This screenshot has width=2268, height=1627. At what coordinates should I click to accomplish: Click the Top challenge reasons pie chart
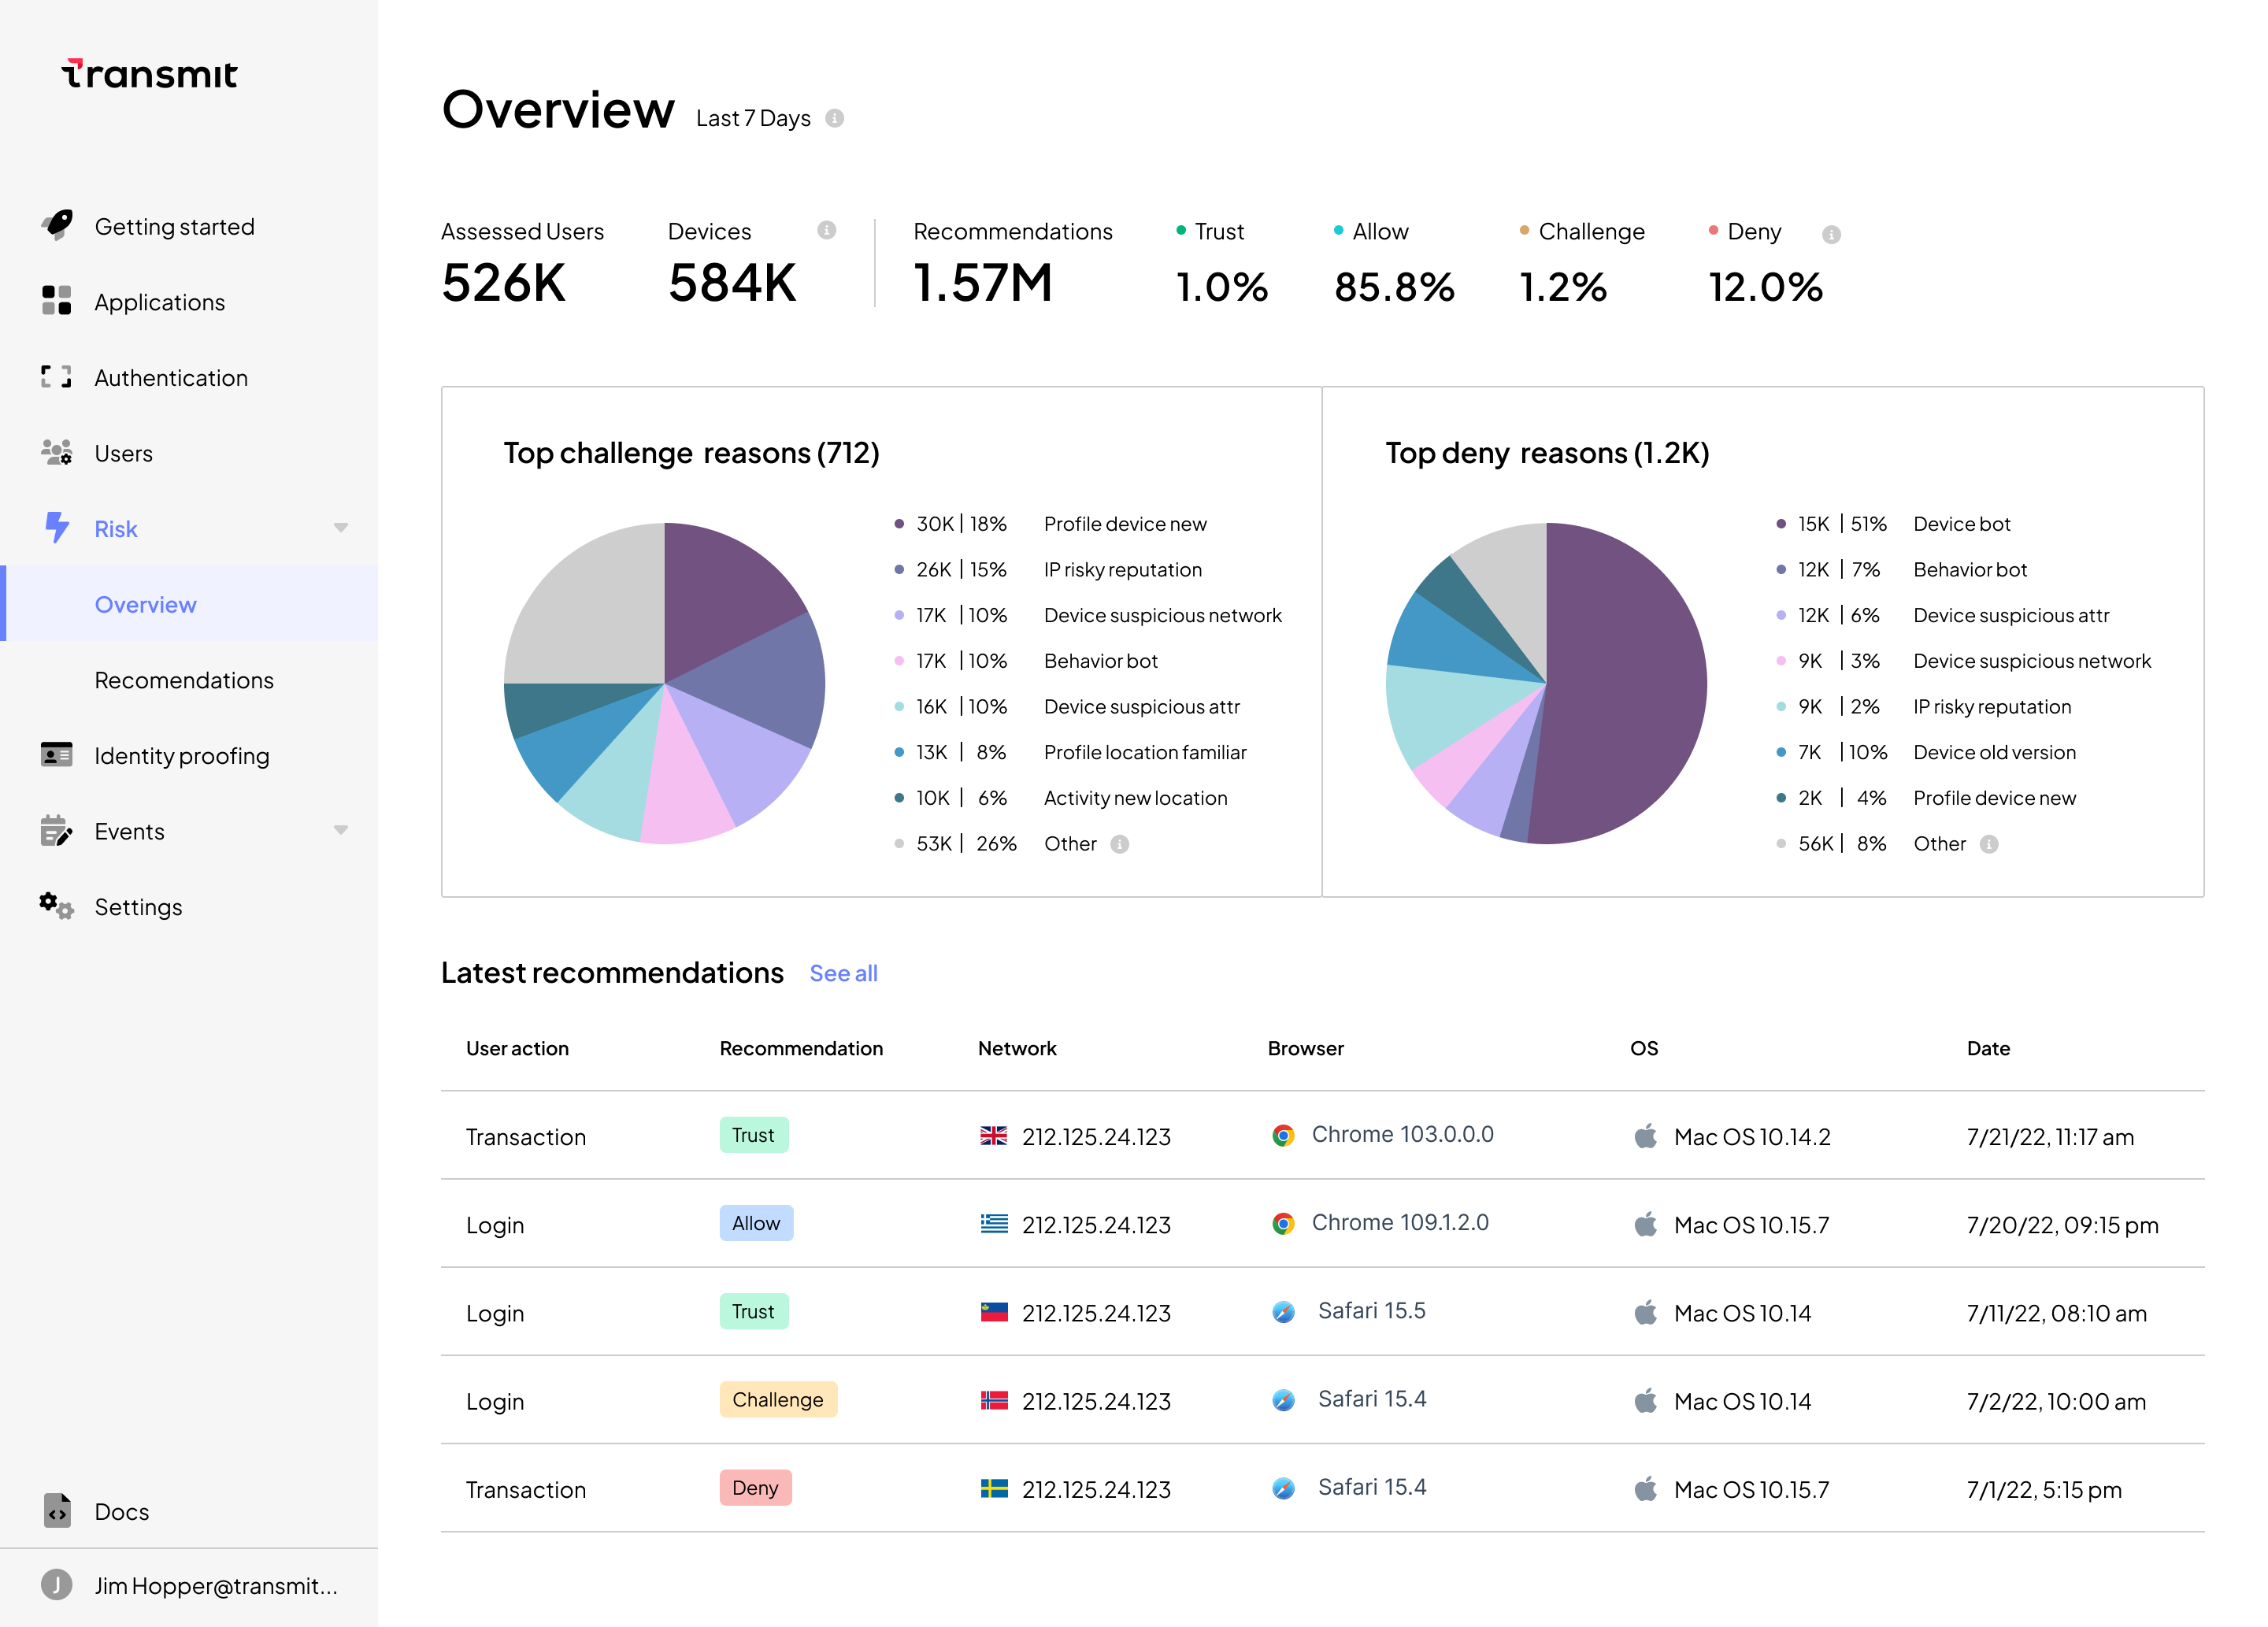[x=669, y=678]
